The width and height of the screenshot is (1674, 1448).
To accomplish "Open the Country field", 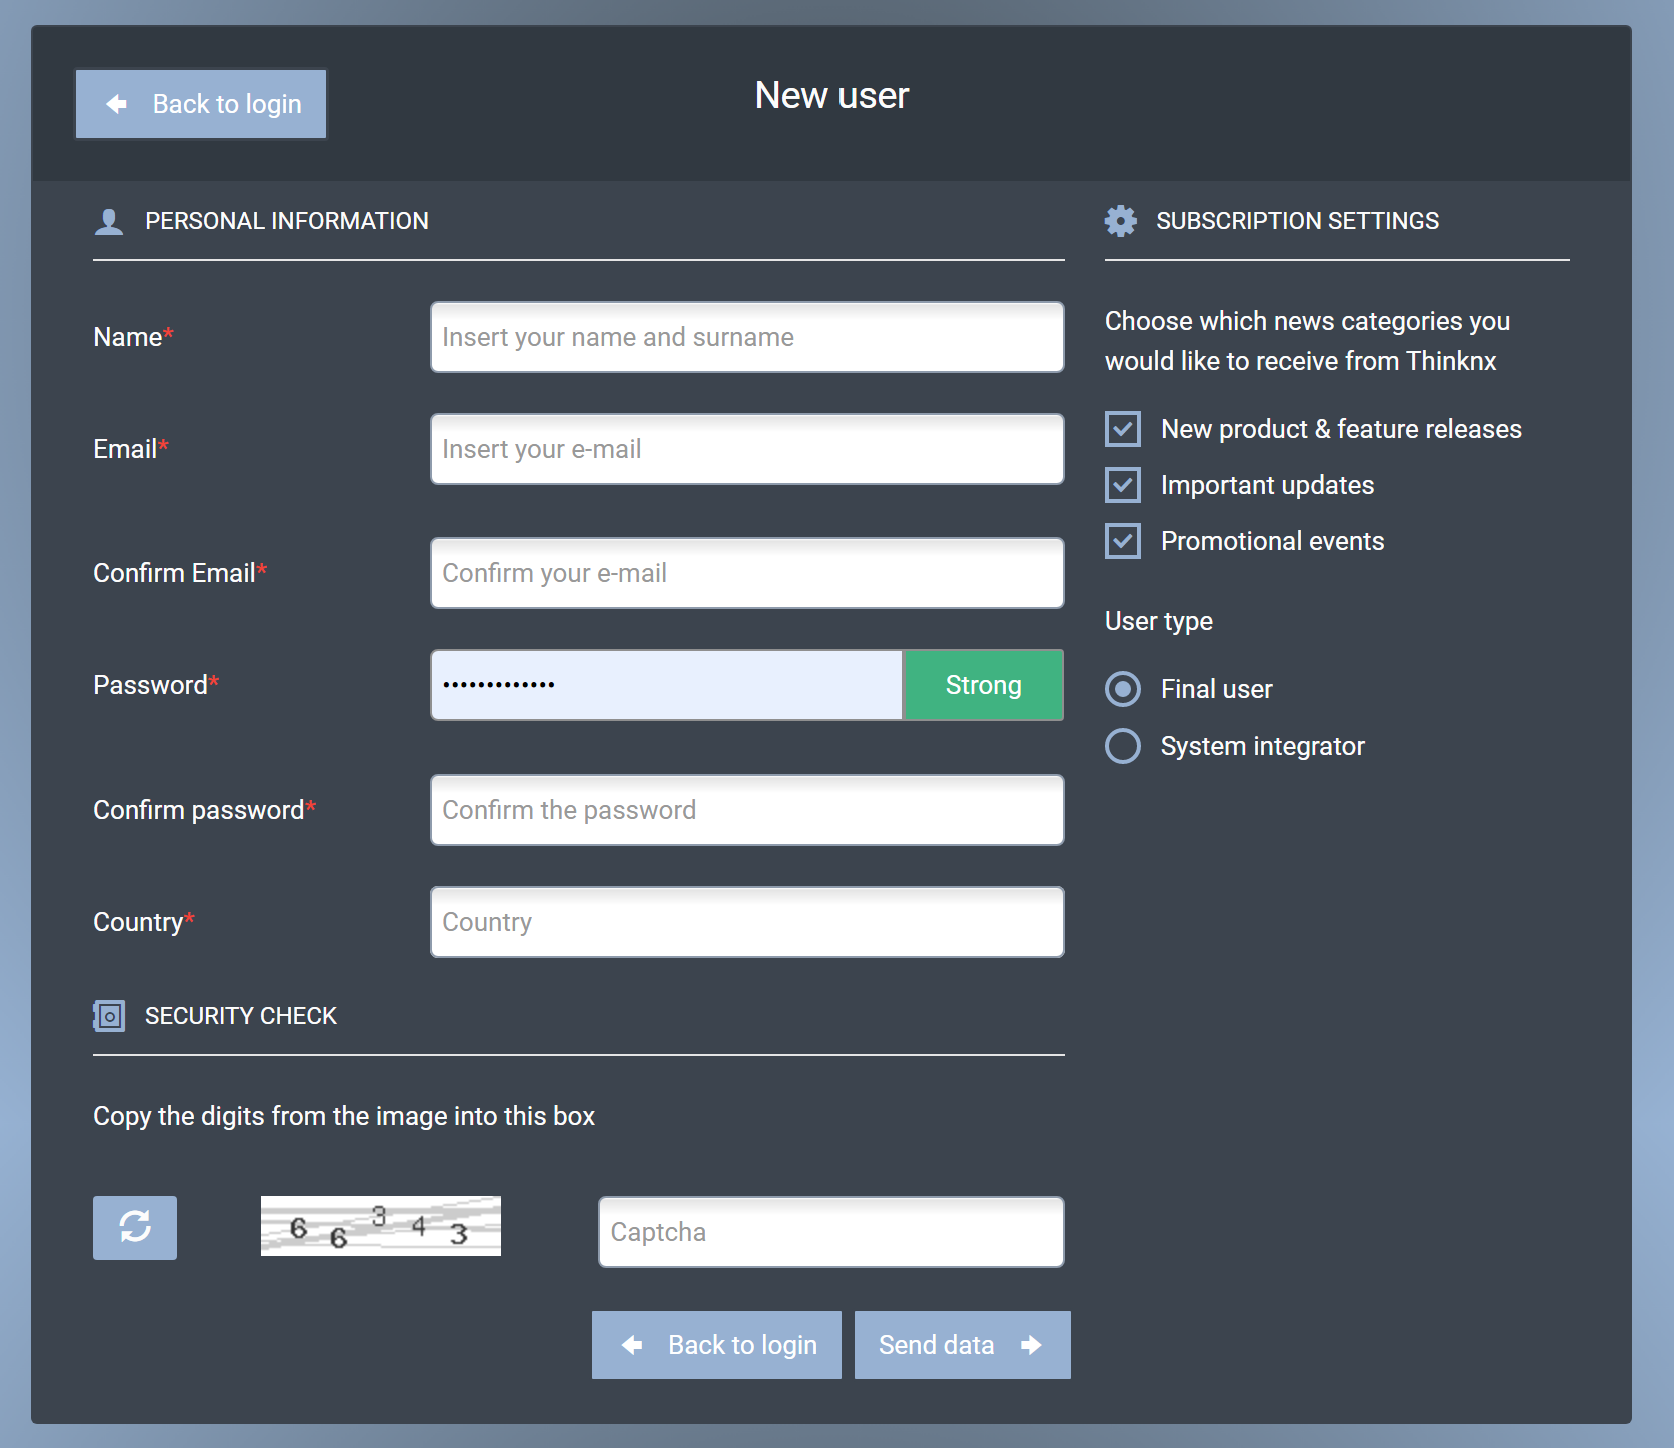I will [x=747, y=922].
